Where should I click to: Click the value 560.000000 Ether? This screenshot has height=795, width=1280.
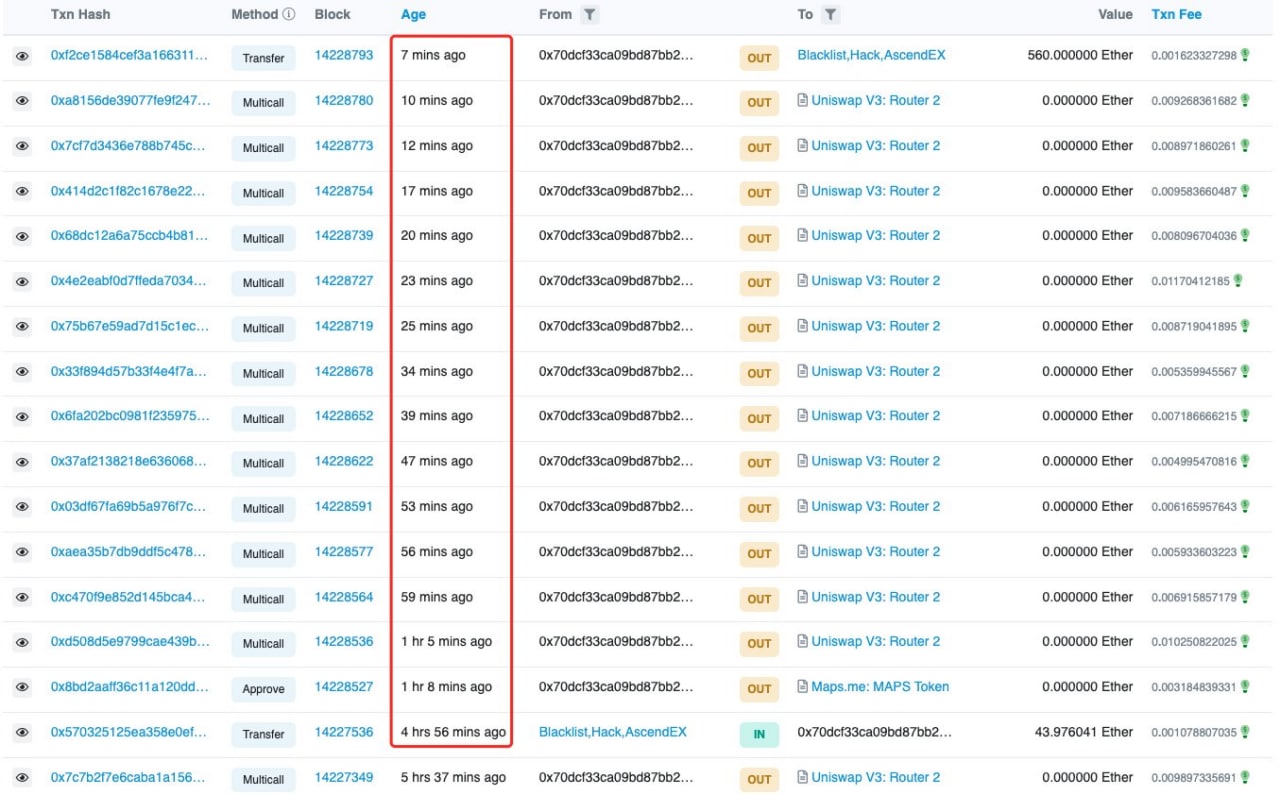click(1080, 55)
